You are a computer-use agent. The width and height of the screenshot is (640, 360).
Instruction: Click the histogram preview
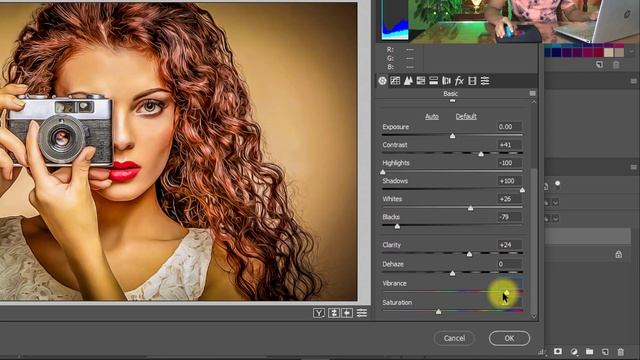(395, 20)
